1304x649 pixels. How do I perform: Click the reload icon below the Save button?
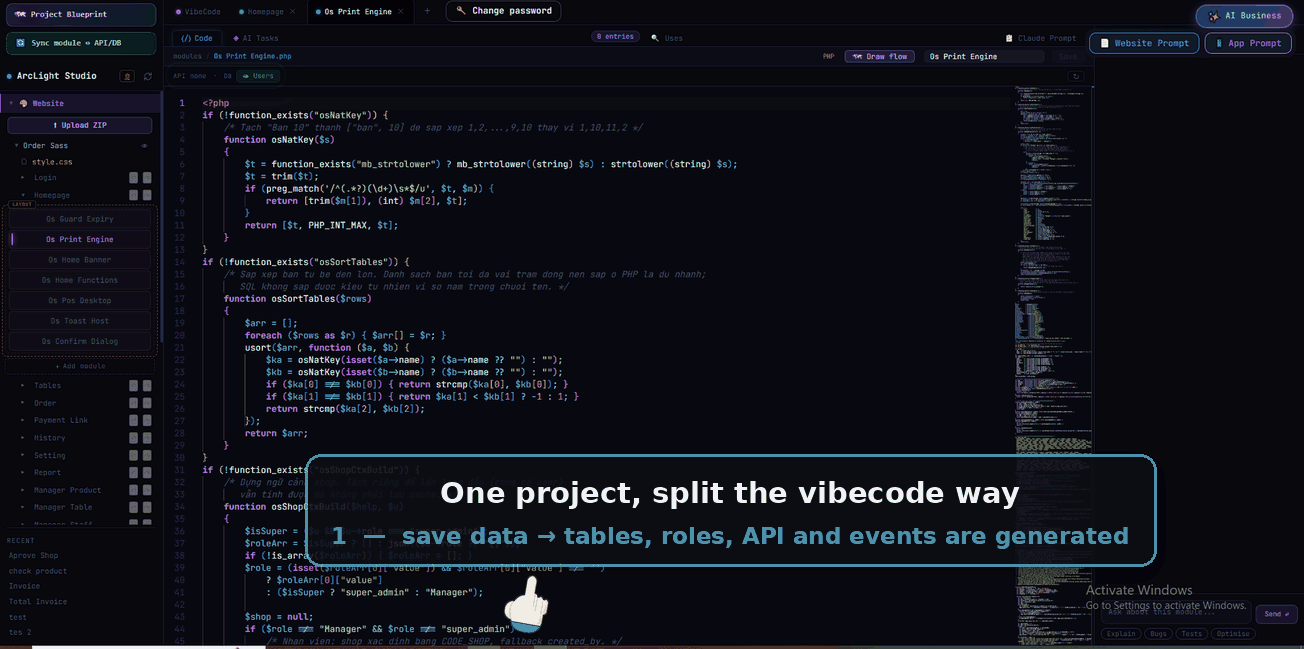pos(1076,76)
